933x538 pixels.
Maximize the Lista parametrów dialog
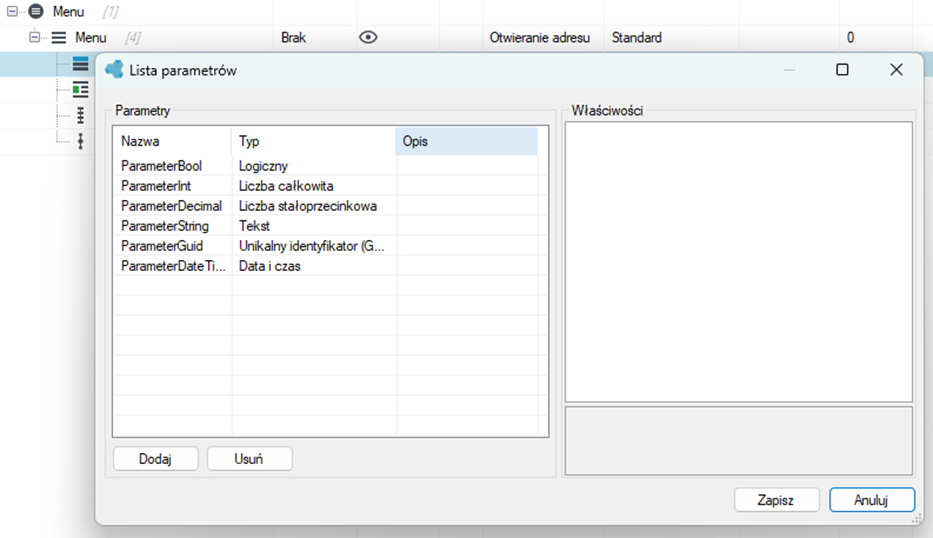point(842,70)
